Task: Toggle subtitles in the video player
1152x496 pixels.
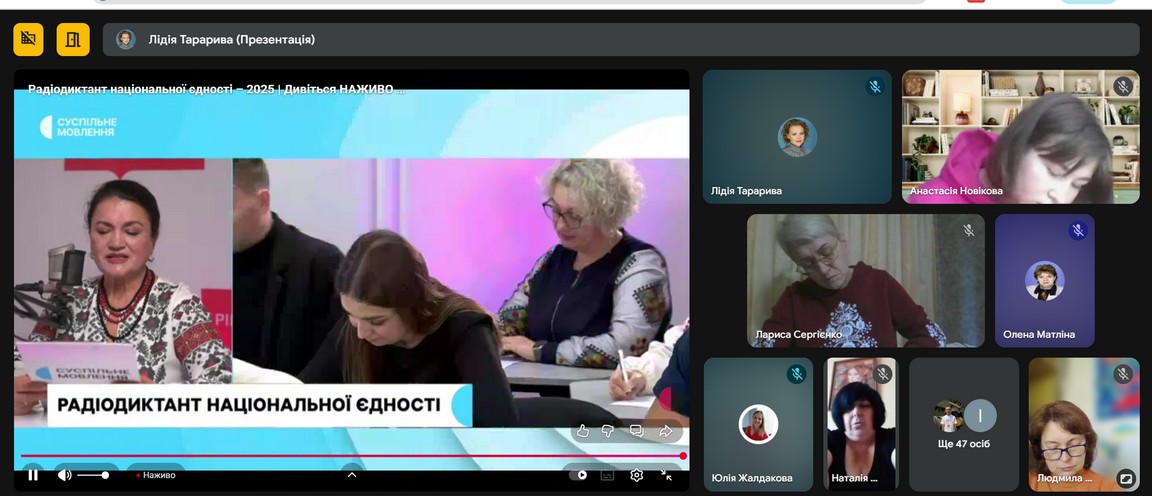Action: coord(607,475)
